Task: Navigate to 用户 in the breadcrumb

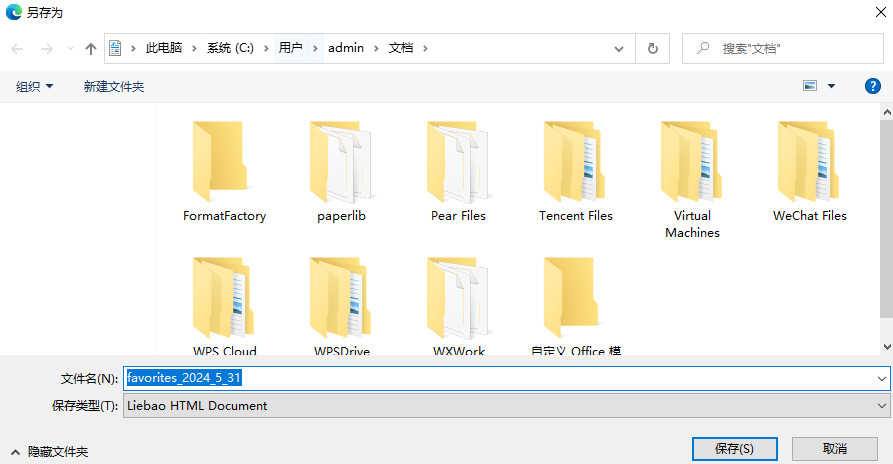Action: 290,48
